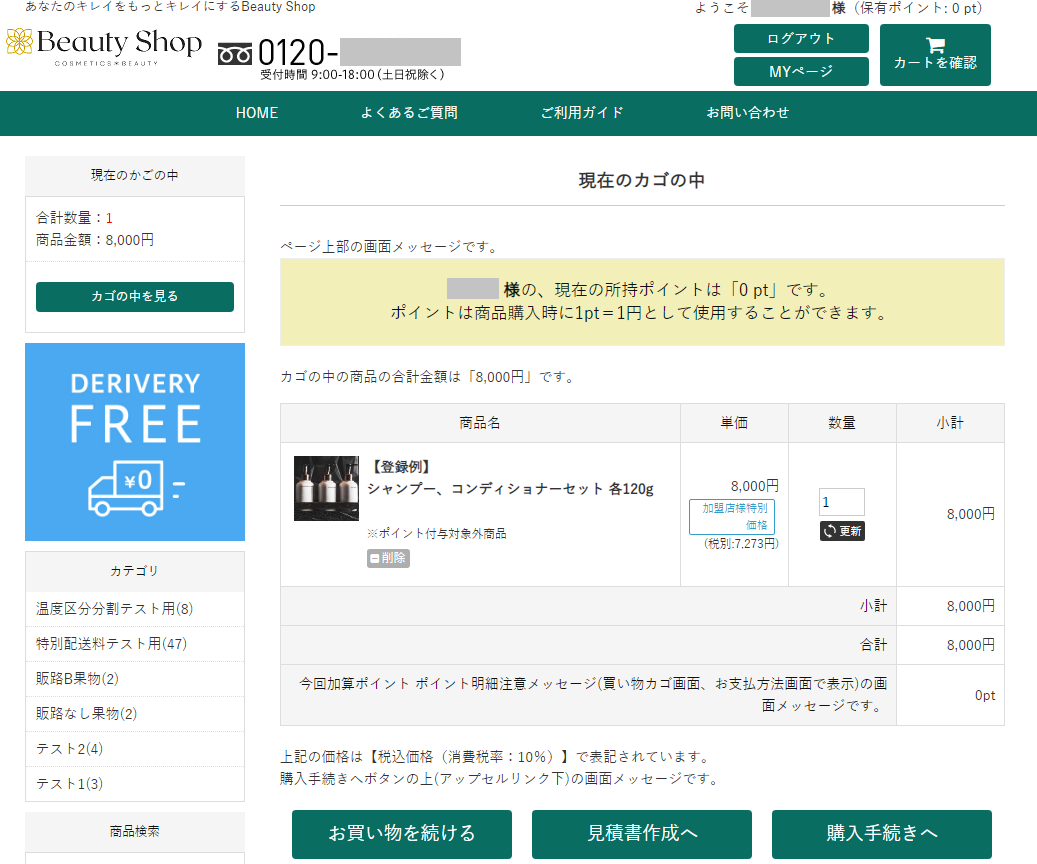Click the Beauty Shop logo

(x=104, y=46)
